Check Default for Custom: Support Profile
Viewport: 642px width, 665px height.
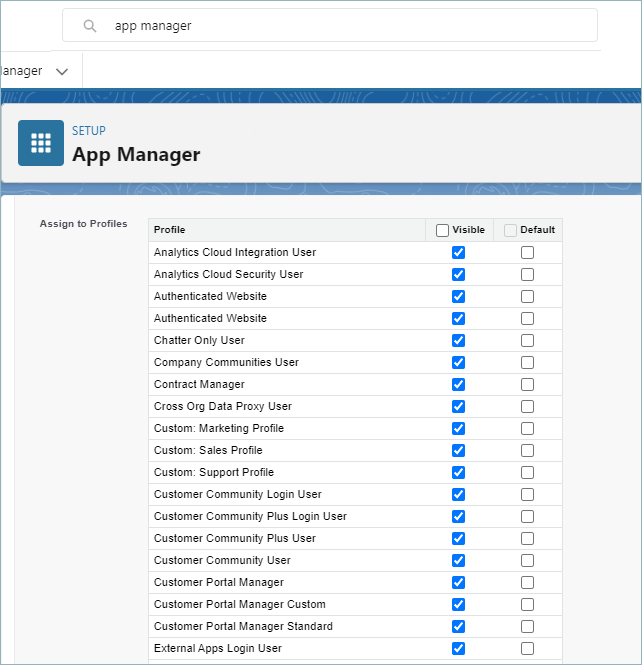[x=528, y=472]
